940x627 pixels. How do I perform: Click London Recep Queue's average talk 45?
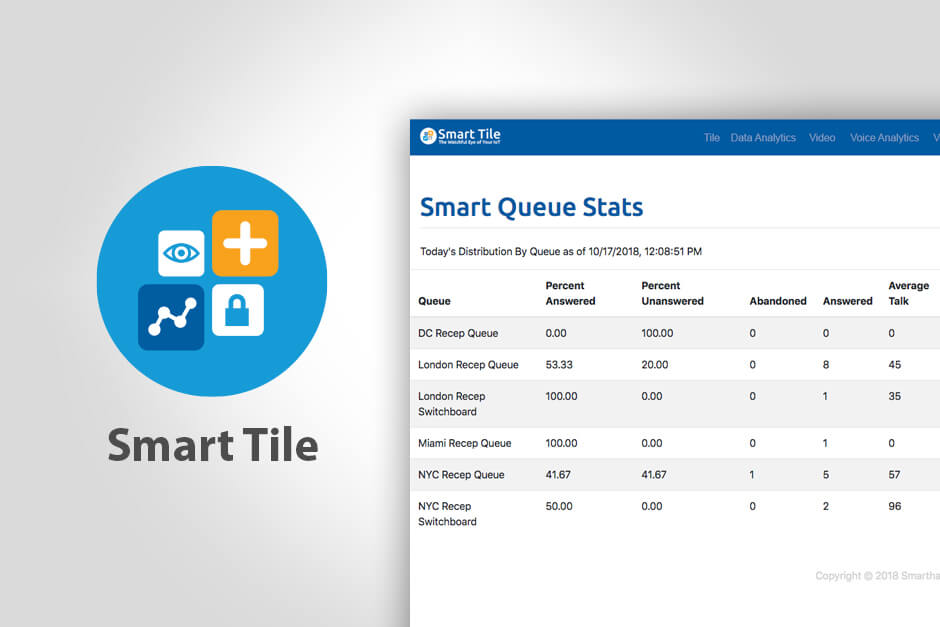(x=894, y=364)
